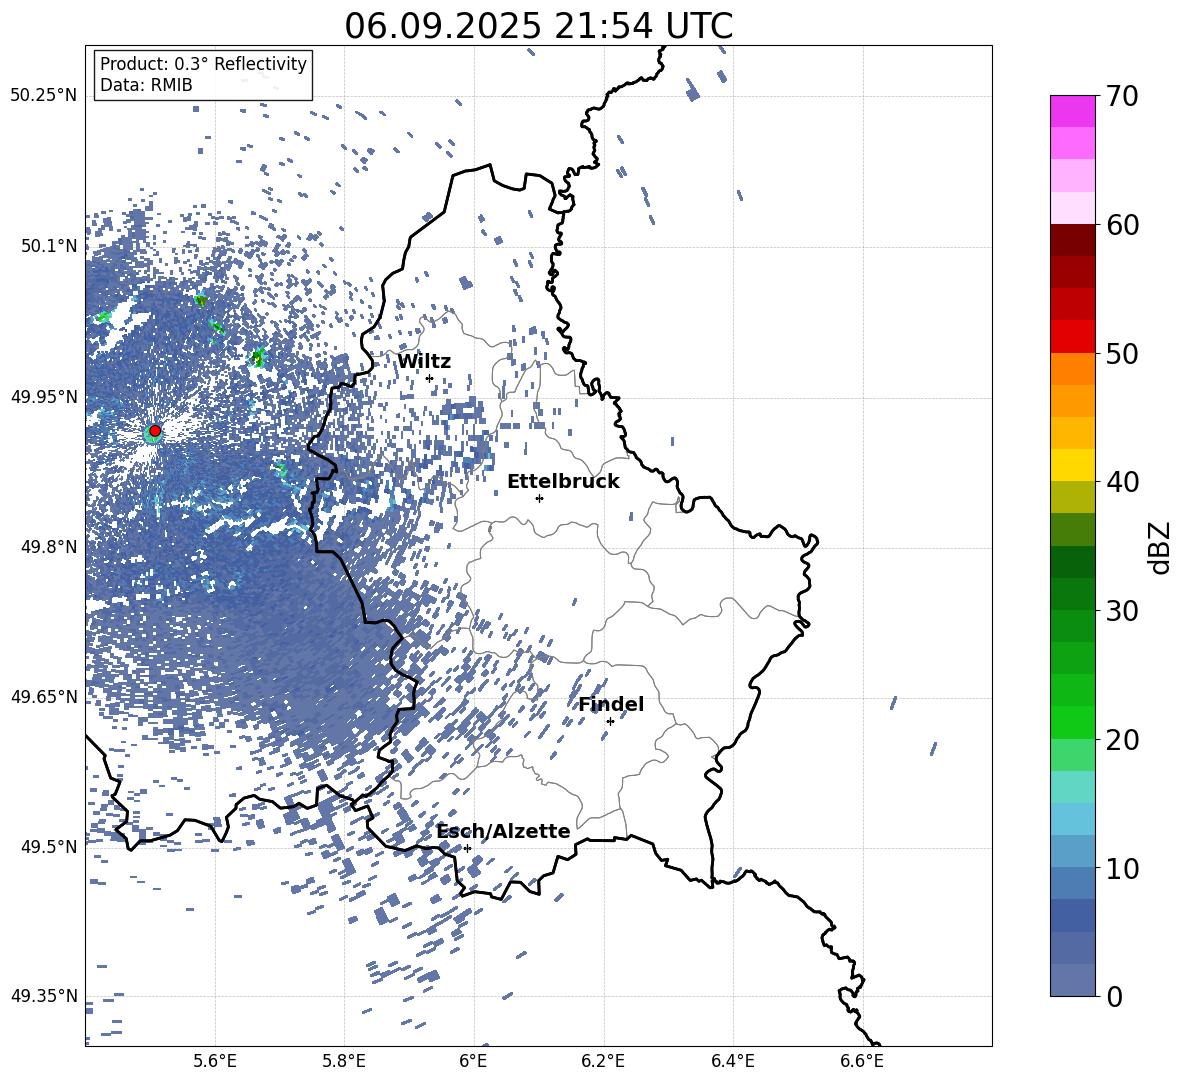Click the 6°E longitude label
The height and width of the screenshot is (1081, 1184).
coord(473,1061)
